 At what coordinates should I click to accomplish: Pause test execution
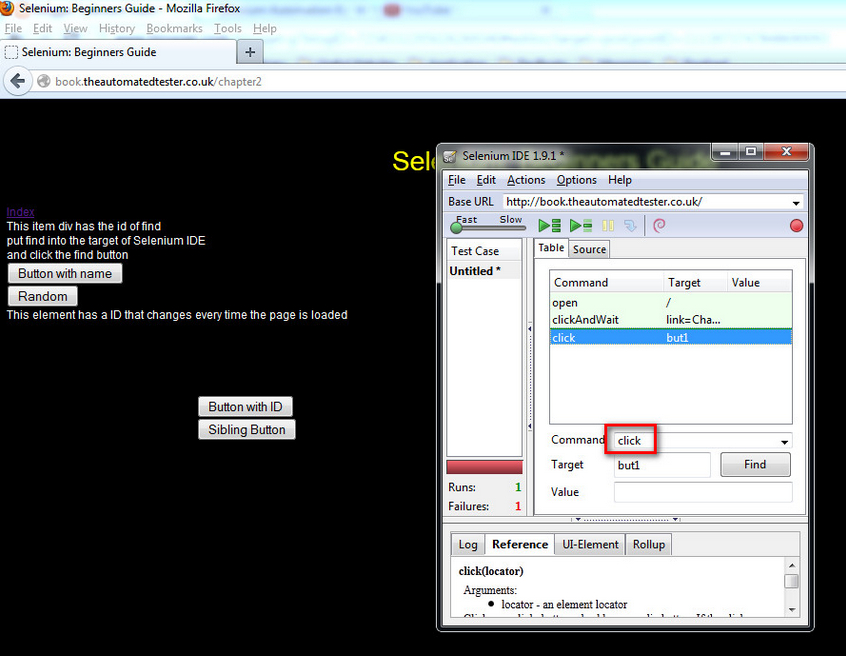point(610,226)
